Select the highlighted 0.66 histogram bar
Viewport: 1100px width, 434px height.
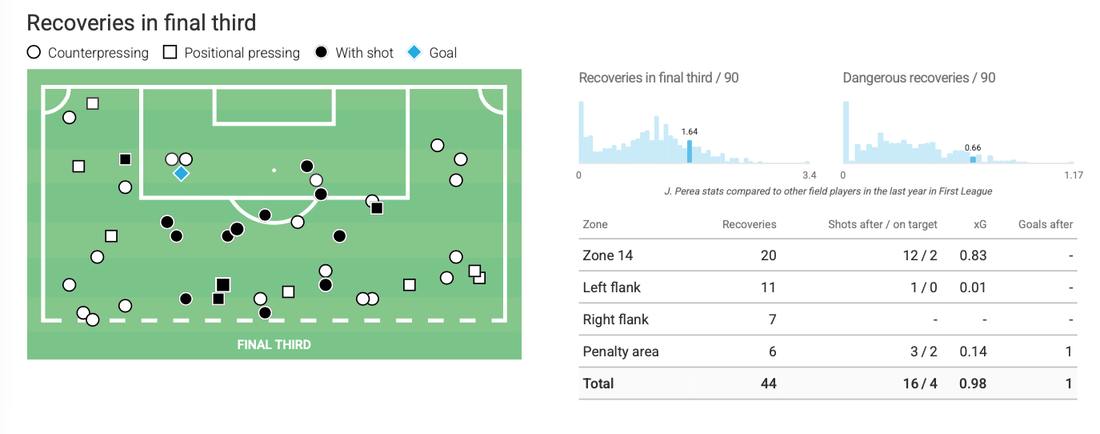click(972, 159)
